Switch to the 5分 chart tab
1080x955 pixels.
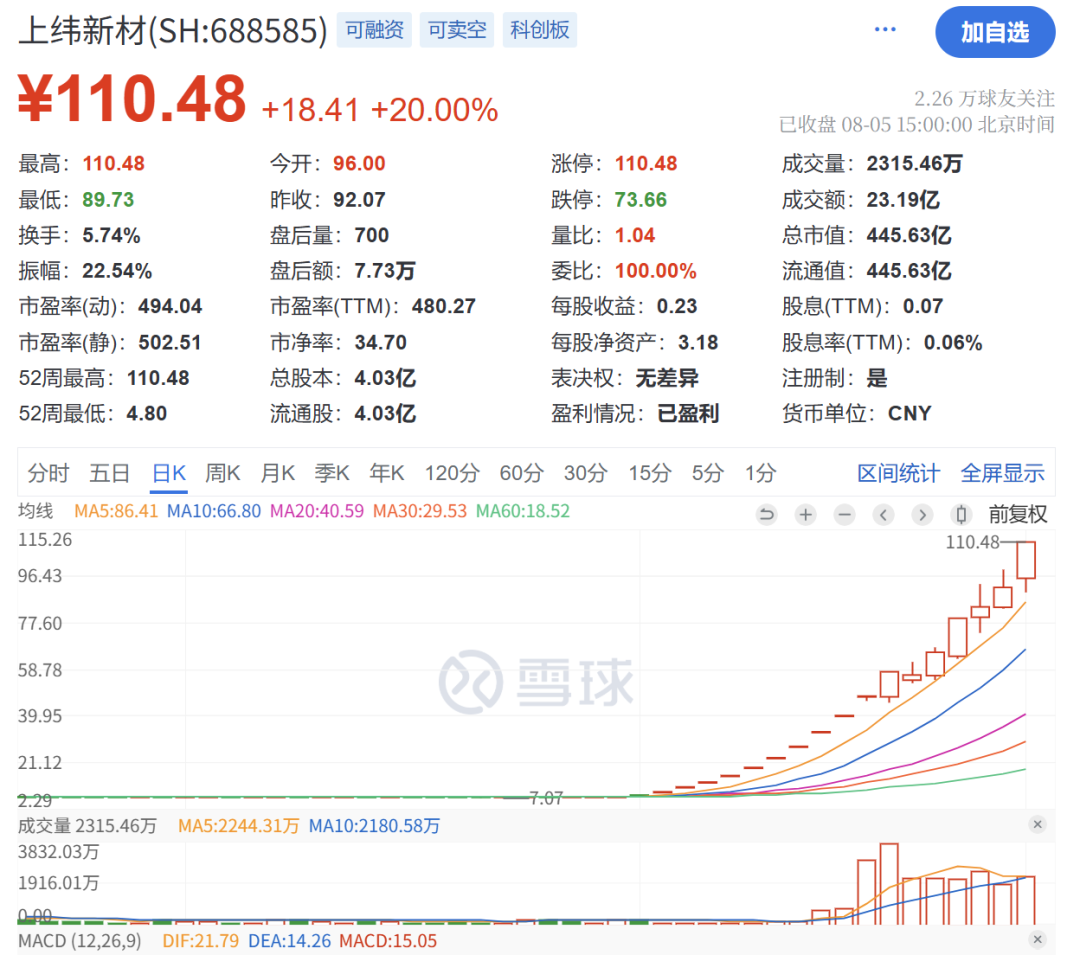707,474
